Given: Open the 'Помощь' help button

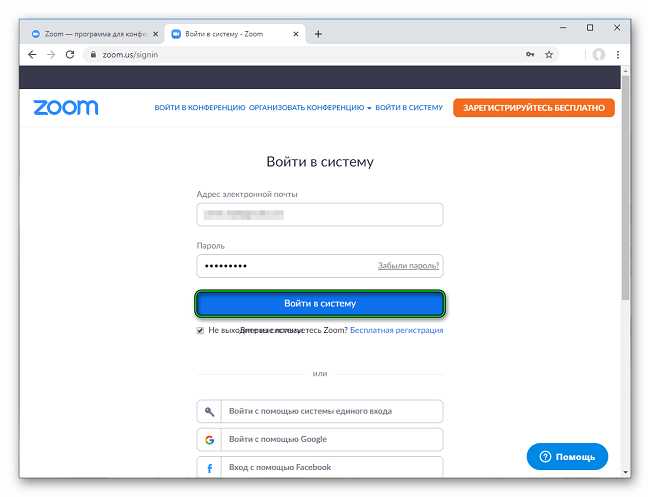Looking at the screenshot, I should pyautogui.click(x=567, y=457).
